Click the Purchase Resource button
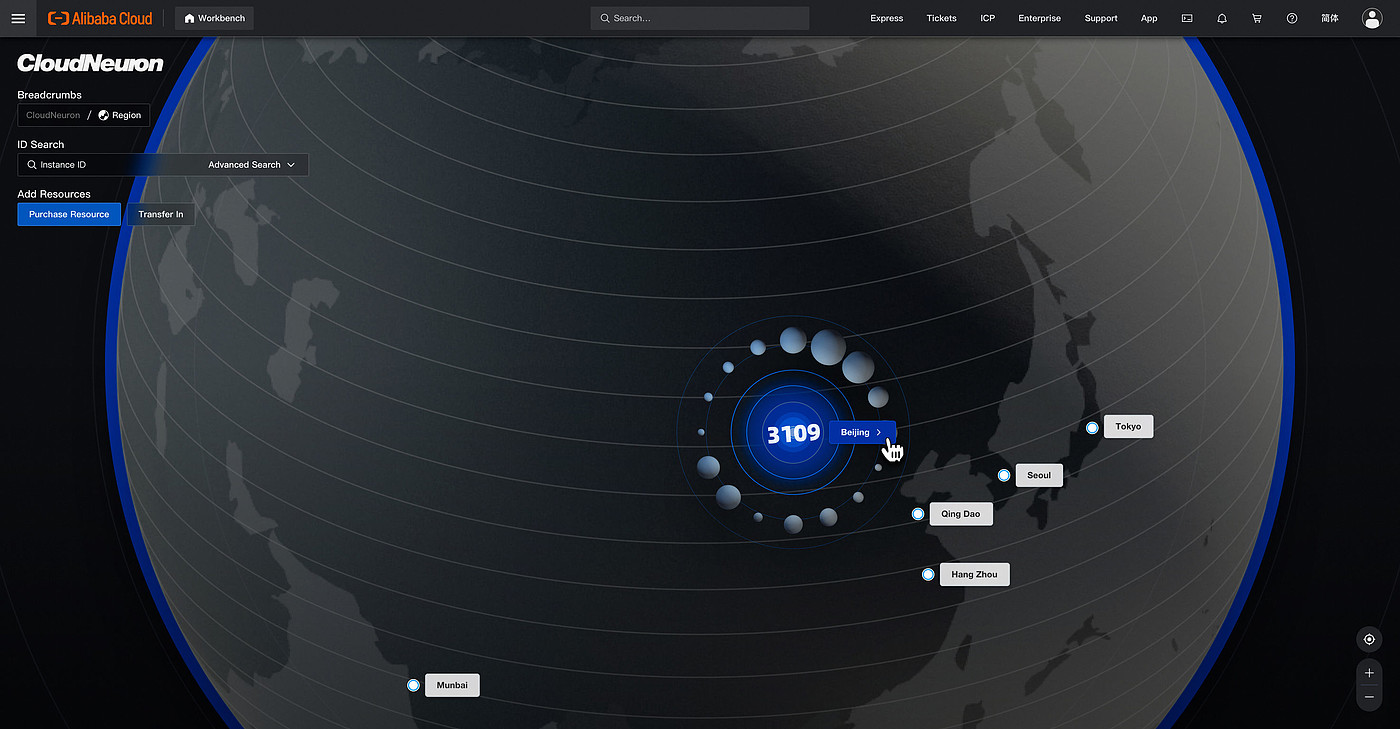 69,214
